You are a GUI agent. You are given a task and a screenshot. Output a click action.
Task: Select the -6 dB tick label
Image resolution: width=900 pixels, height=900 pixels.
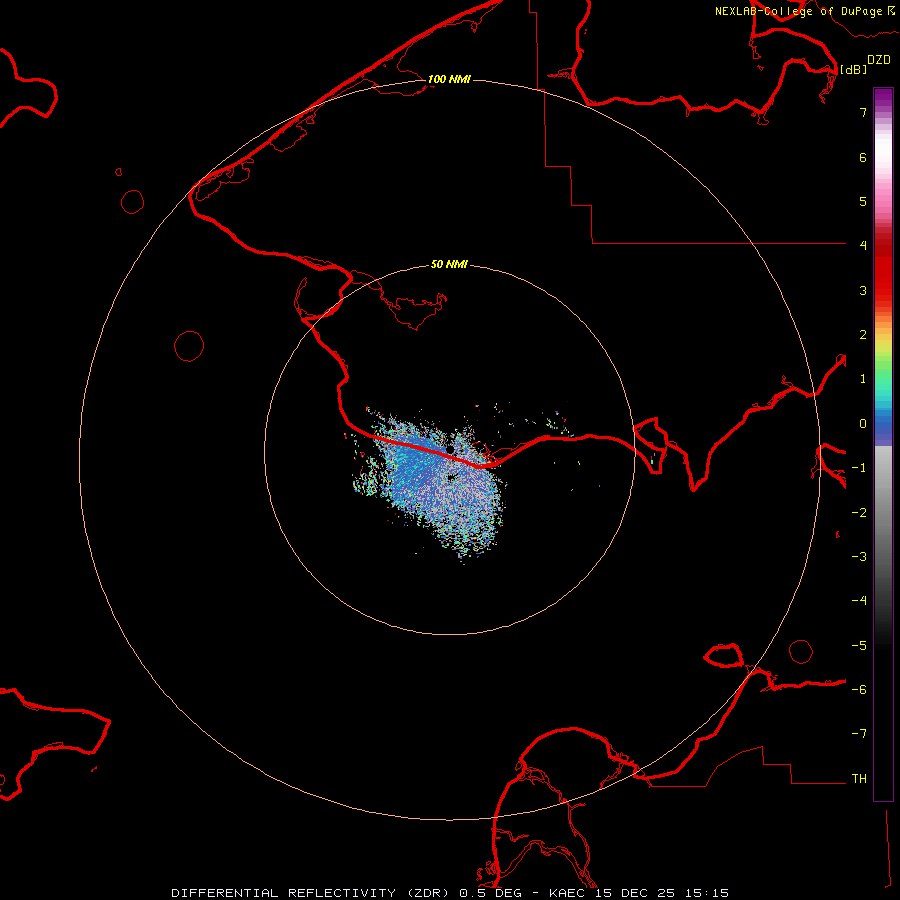(x=859, y=690)
